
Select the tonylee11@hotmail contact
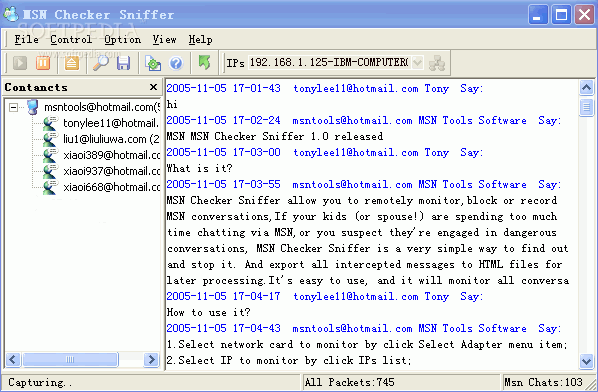tap(111, 123)
